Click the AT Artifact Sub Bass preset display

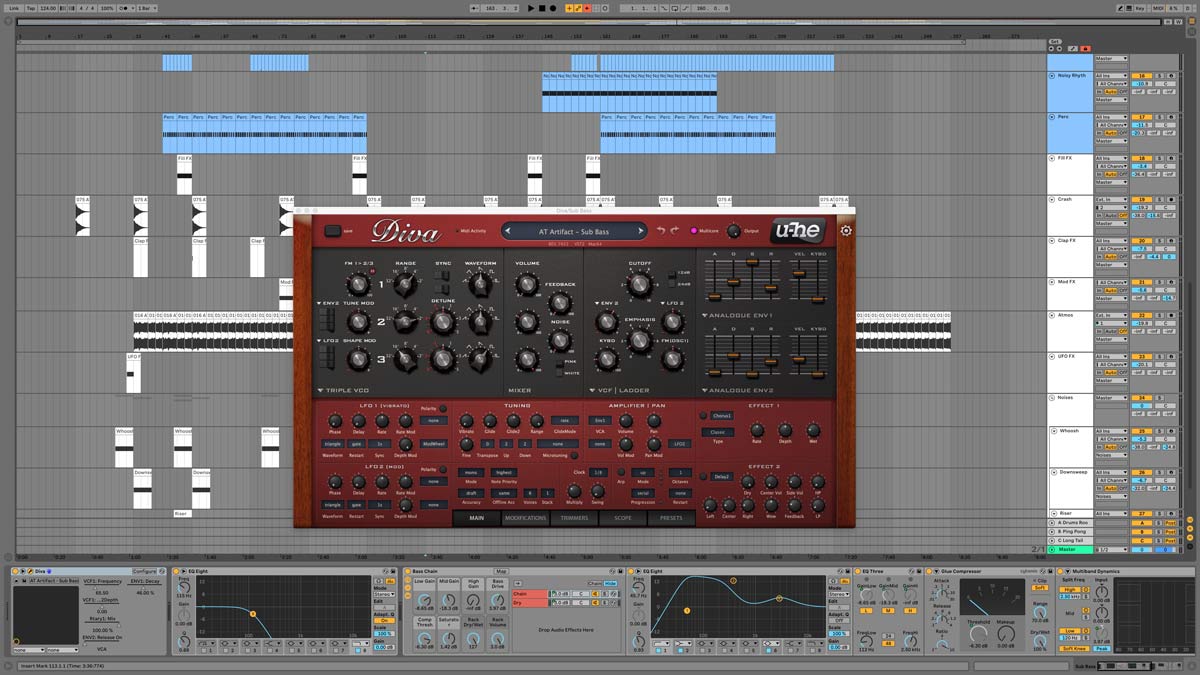(x=575, y=232)
